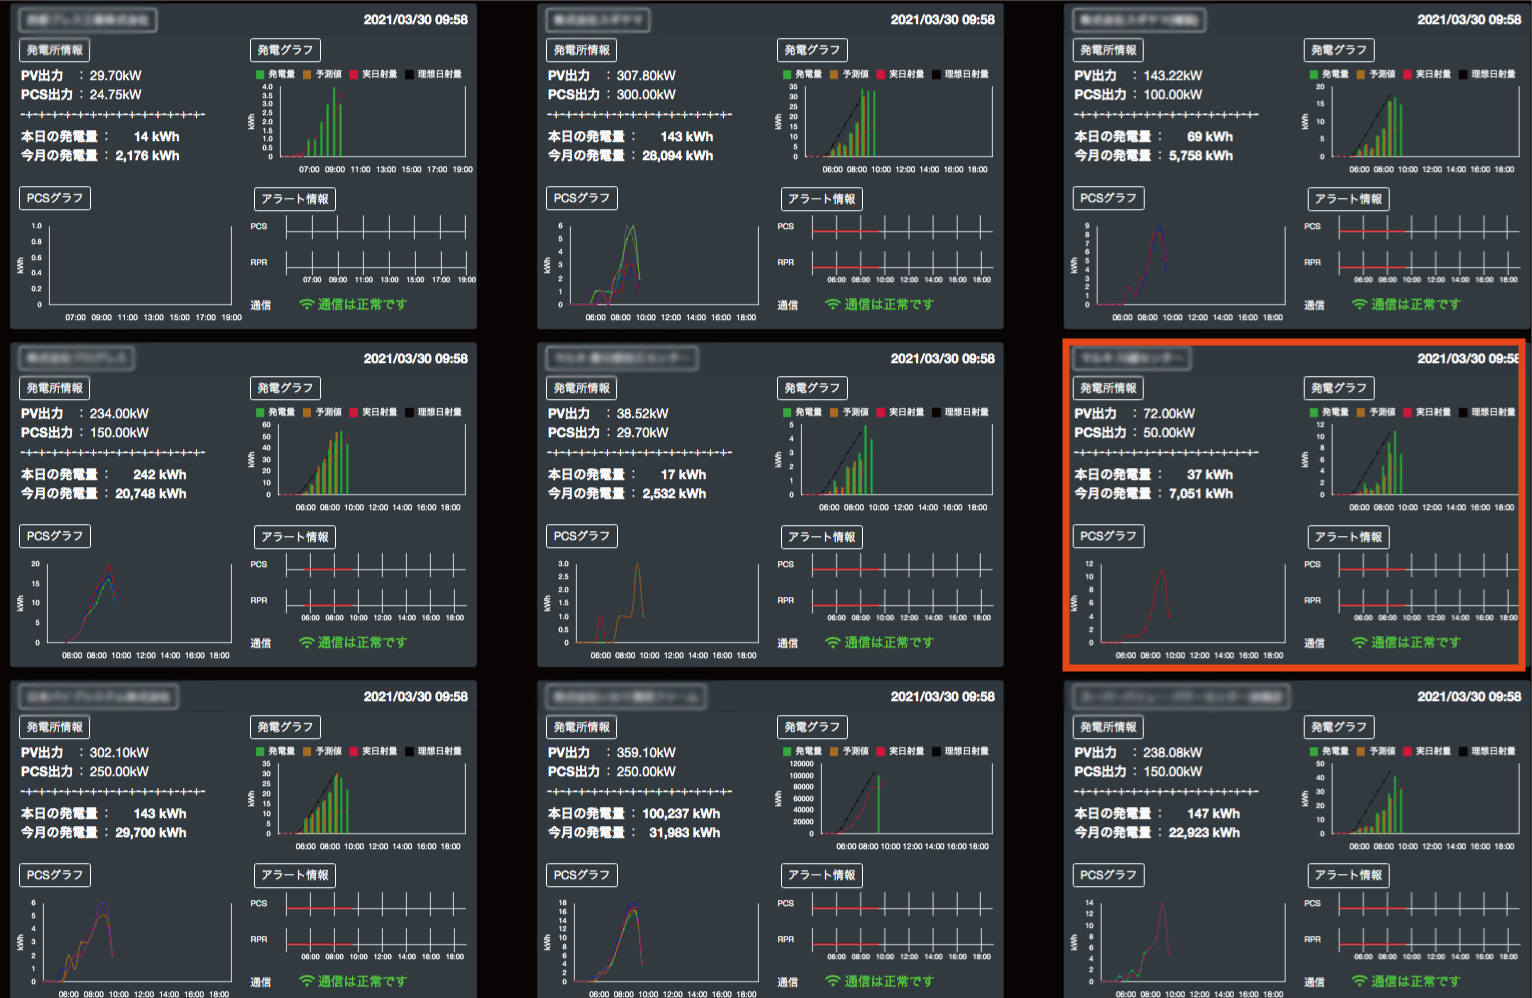This screenshot has width=1532, height=998.
Task: Open 発電所情報 for the PV 29.70kW plant
Action: [x=55, y=50]
